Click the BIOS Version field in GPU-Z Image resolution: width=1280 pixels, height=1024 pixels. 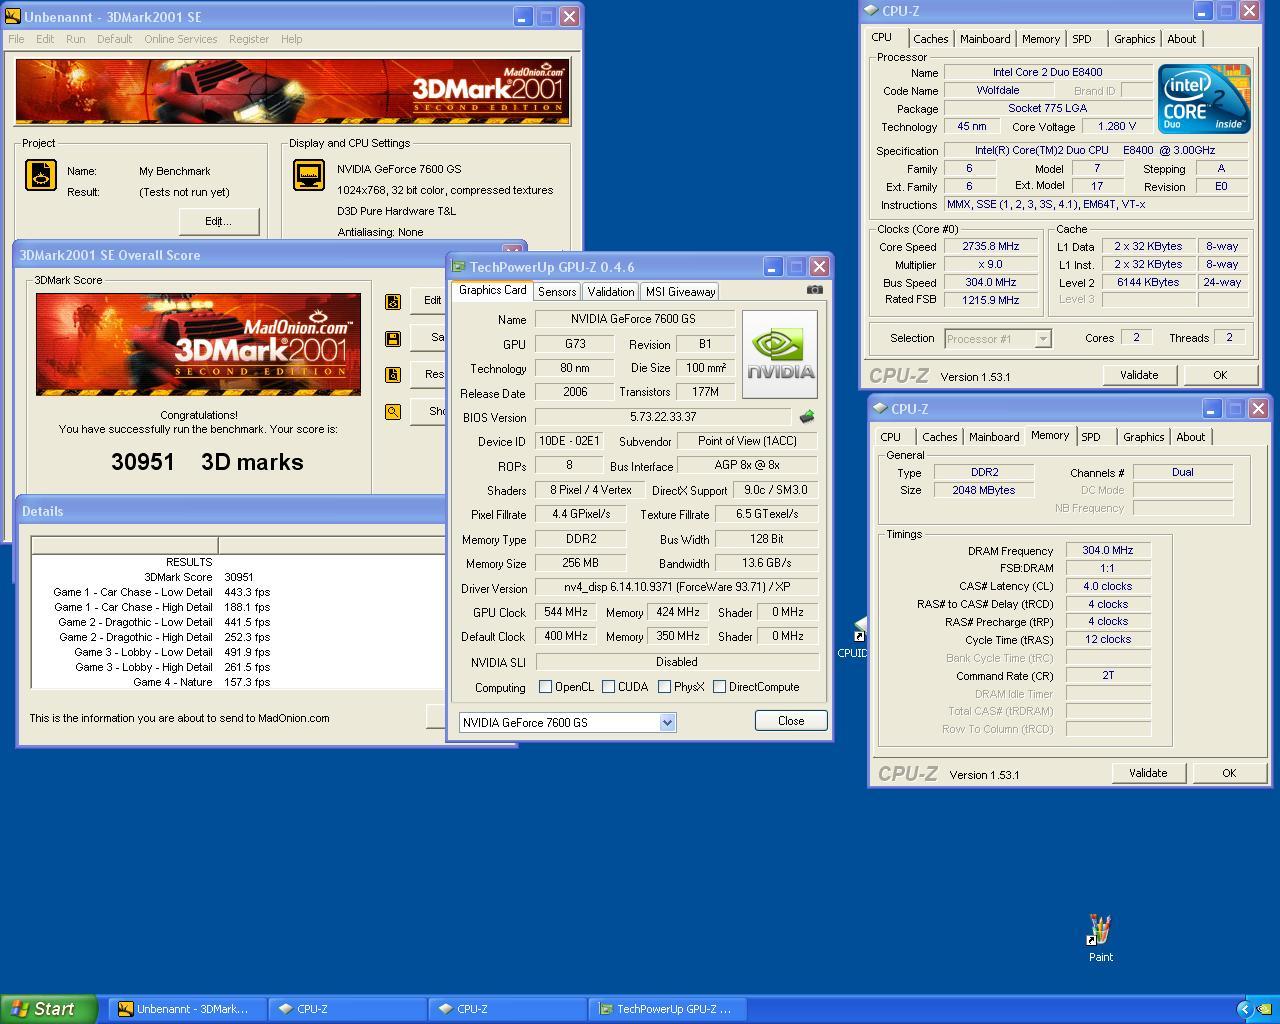click(664, 417)
